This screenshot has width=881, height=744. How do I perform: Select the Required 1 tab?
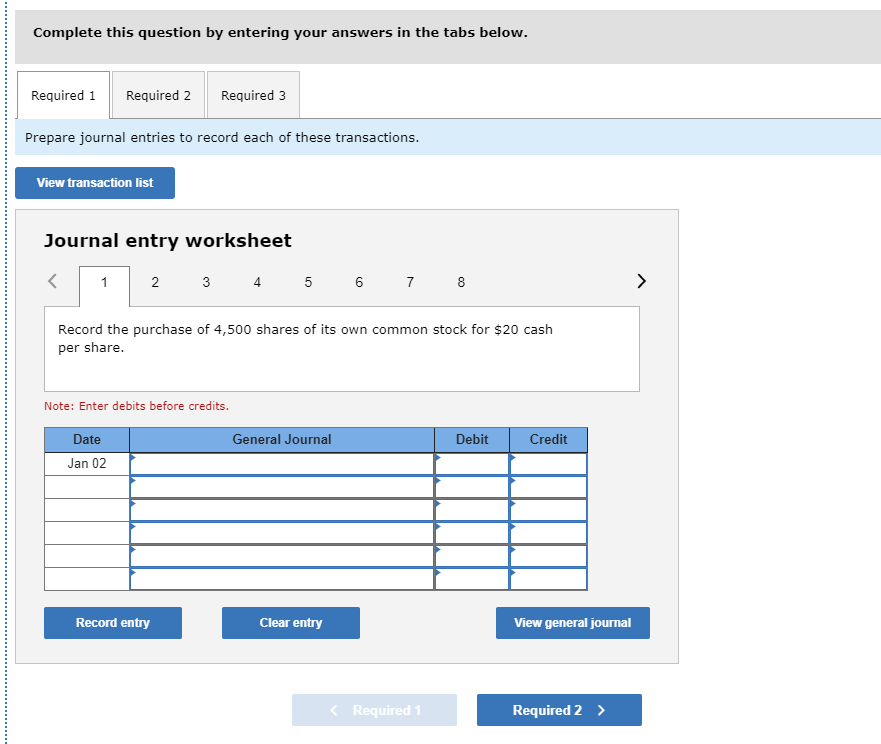point(62,95)
